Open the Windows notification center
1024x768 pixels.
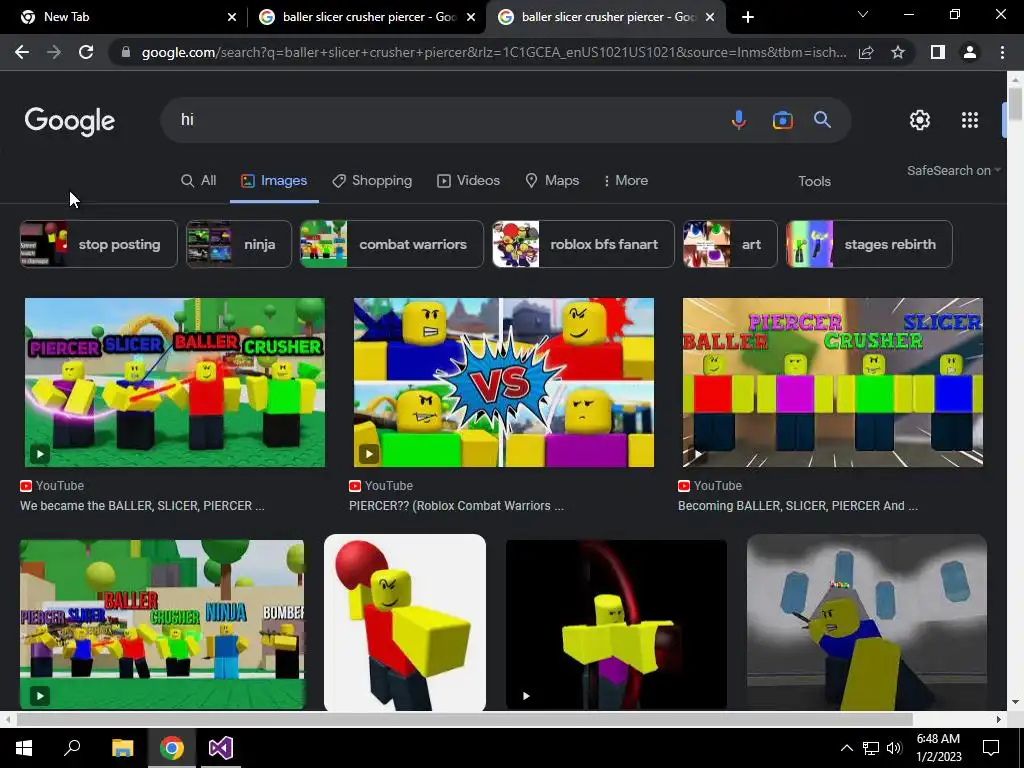(991, 748)
